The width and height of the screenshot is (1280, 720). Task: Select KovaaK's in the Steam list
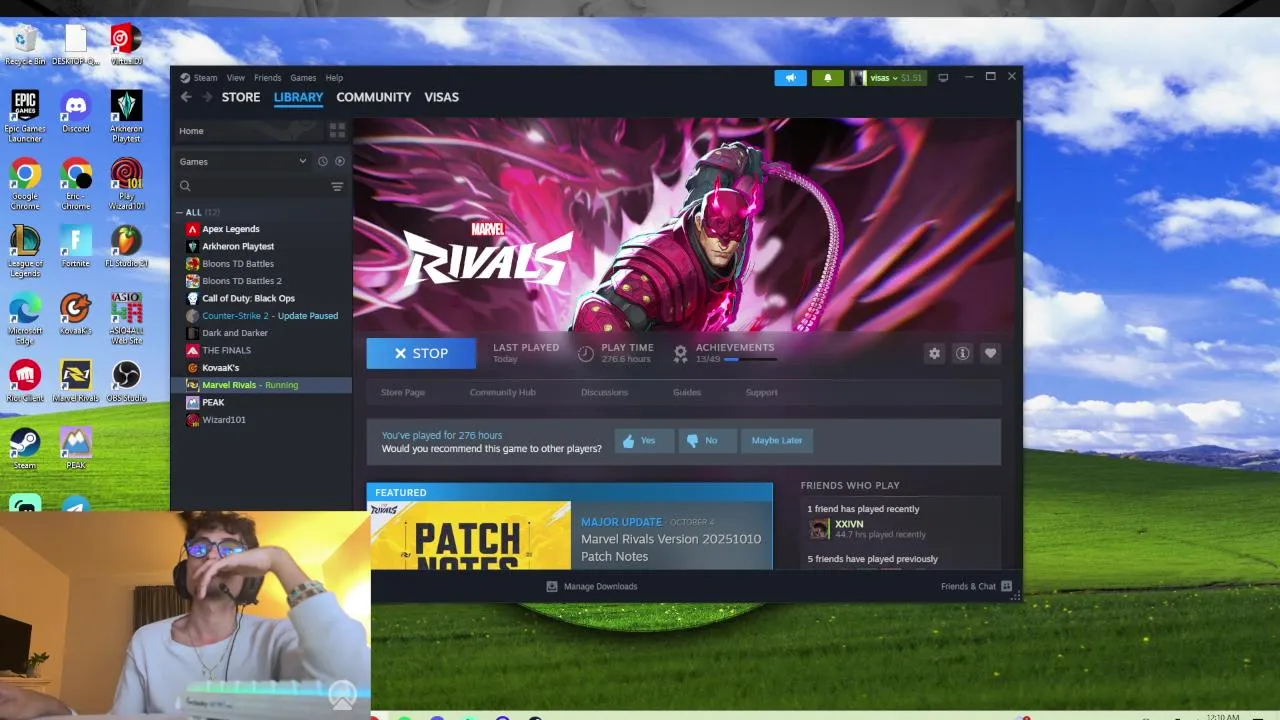(x=261, y=368)
